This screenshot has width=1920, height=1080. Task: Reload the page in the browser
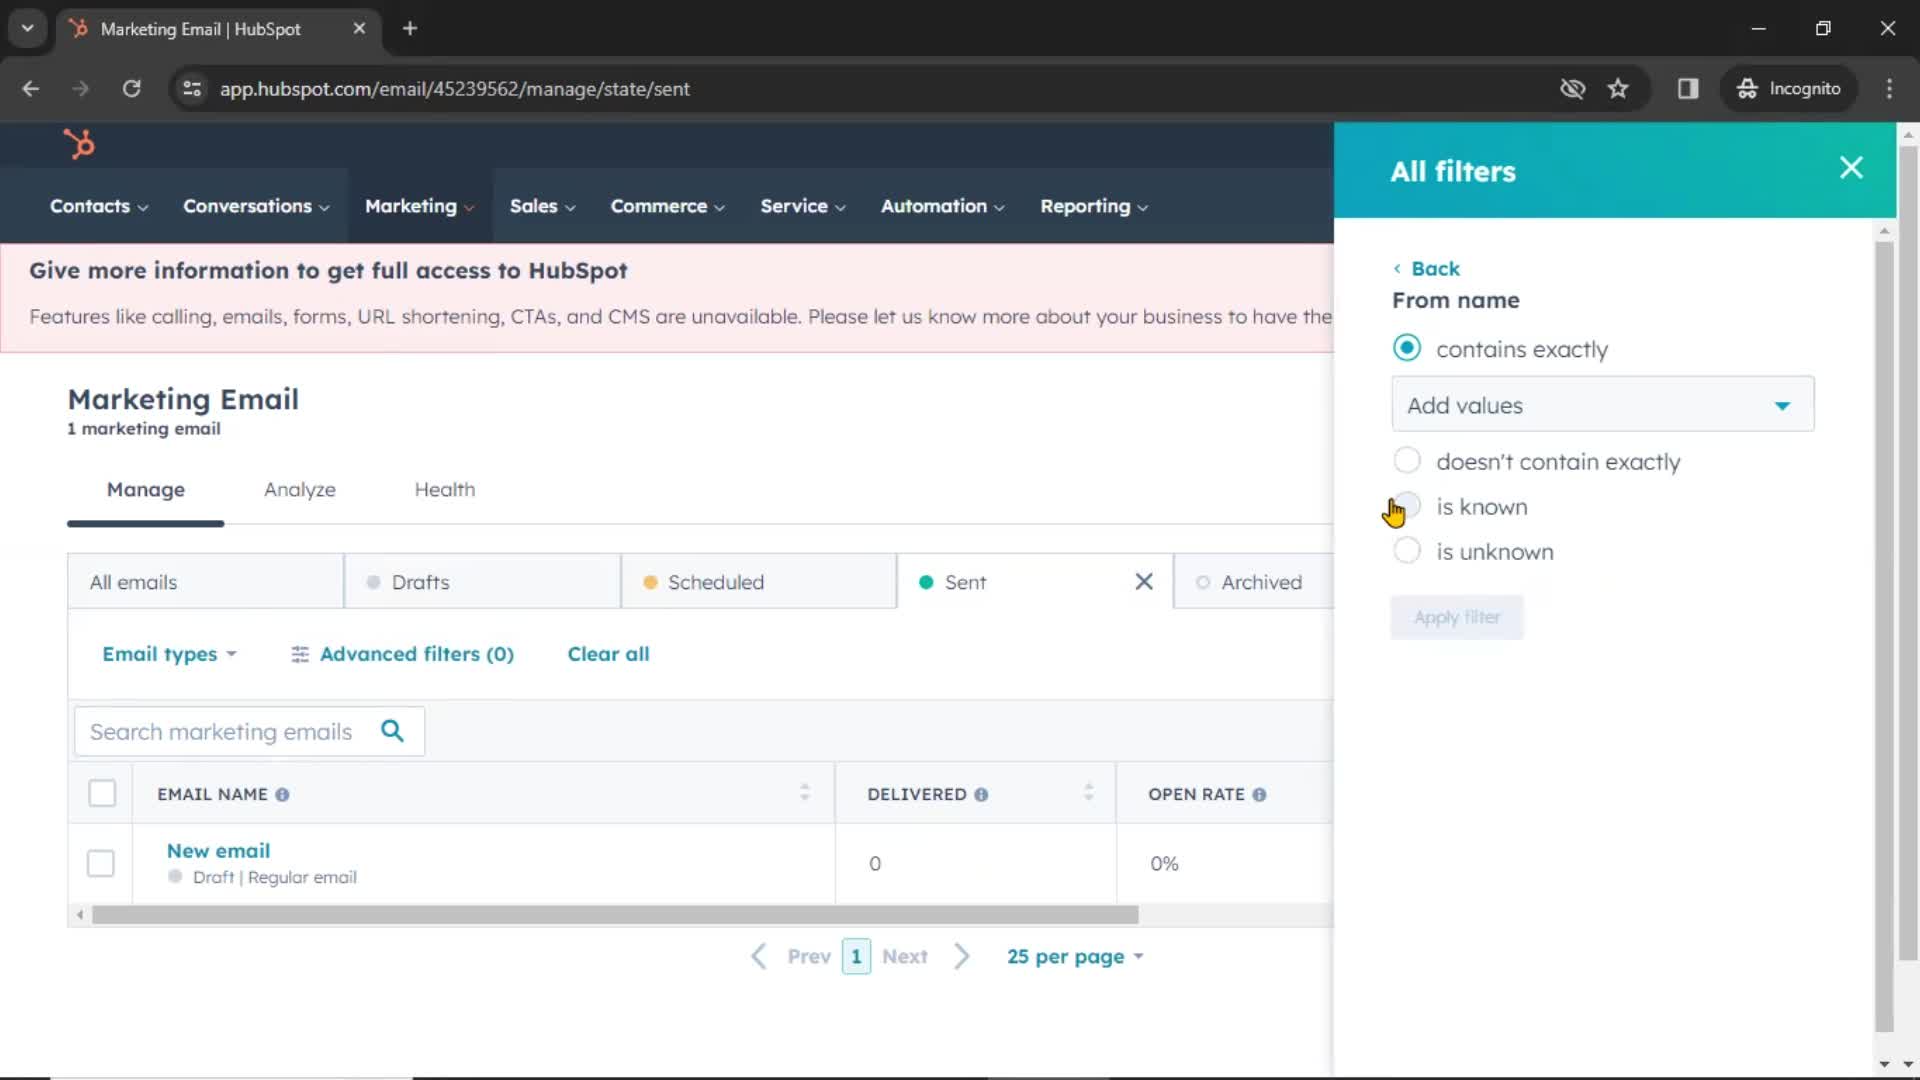point(131,89)
